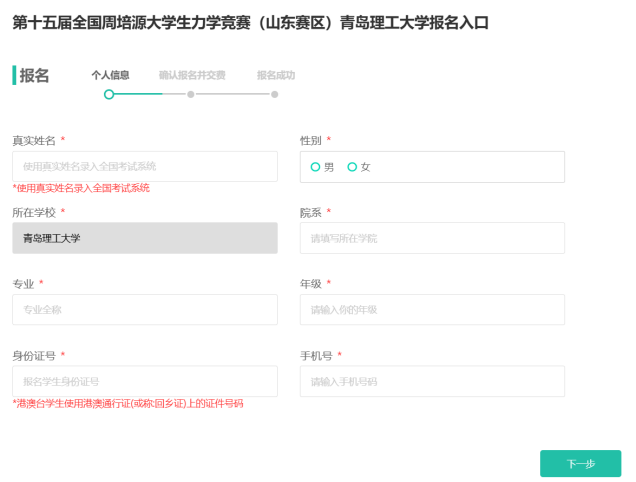Click the 所在学校 field showing 青岛理工大学
This screenshot has height=482, width=636.
pos(145,238)
